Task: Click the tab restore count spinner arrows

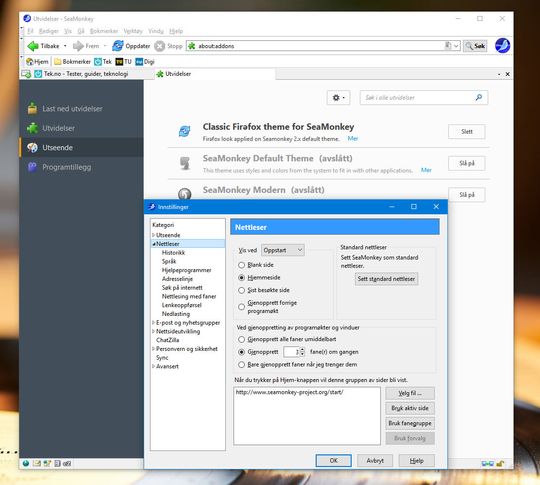Action: [302, 352]
